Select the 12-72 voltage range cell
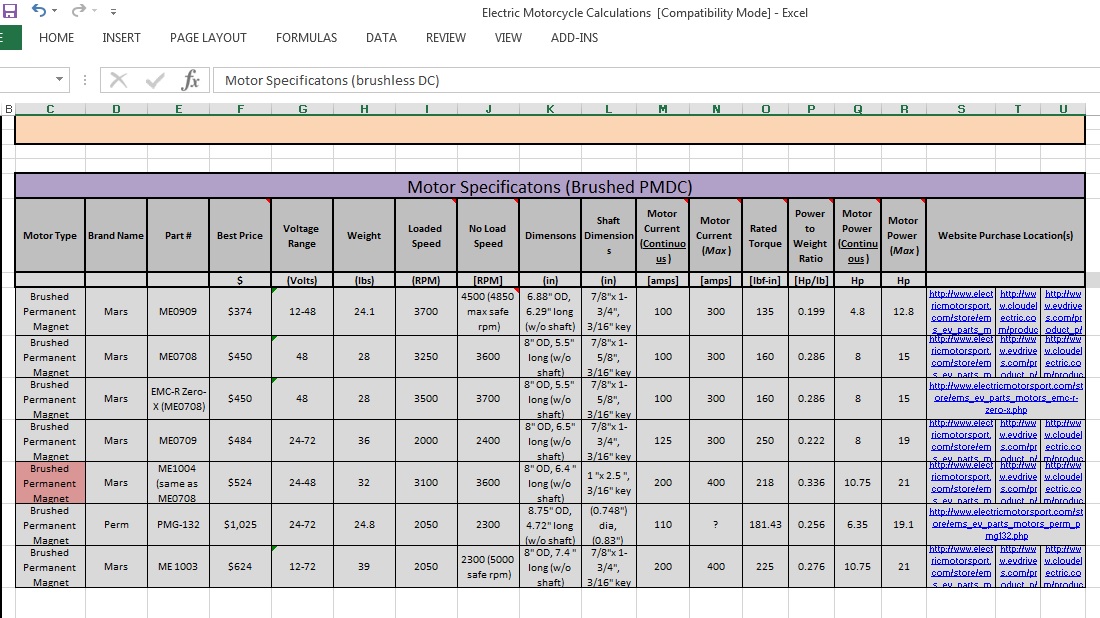The height and width of the screenshot is (618, 1100). tap(302, 567)
